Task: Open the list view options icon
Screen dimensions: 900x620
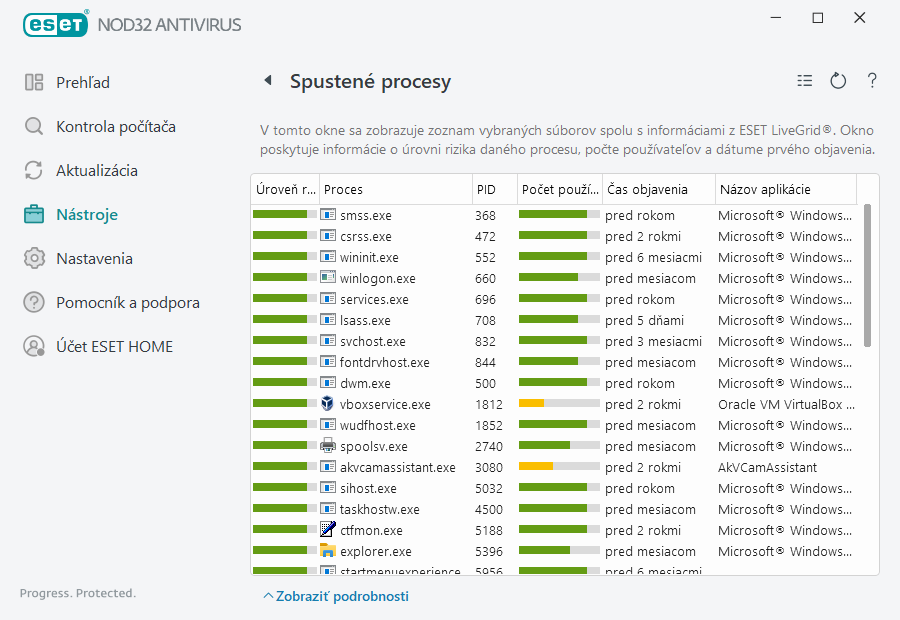Action: click(x=805, y=82)
